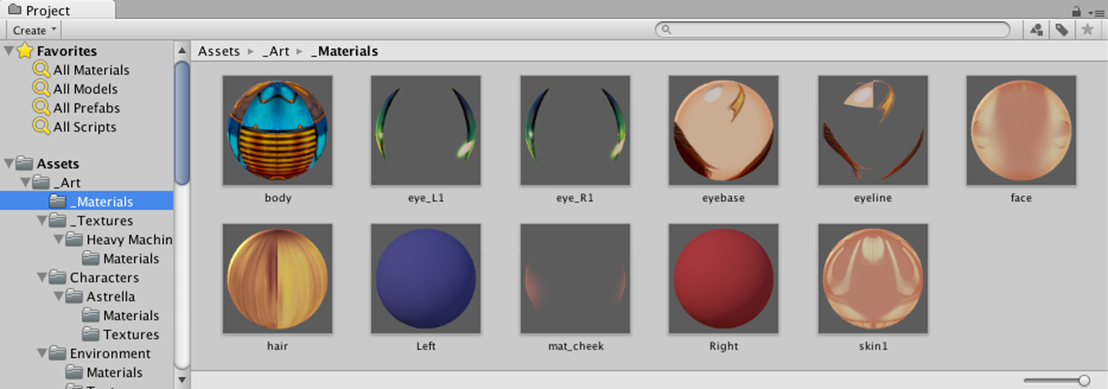
Task: Click the "hair" asset name label
Action: pyautogui.click(x=278, y=347)
